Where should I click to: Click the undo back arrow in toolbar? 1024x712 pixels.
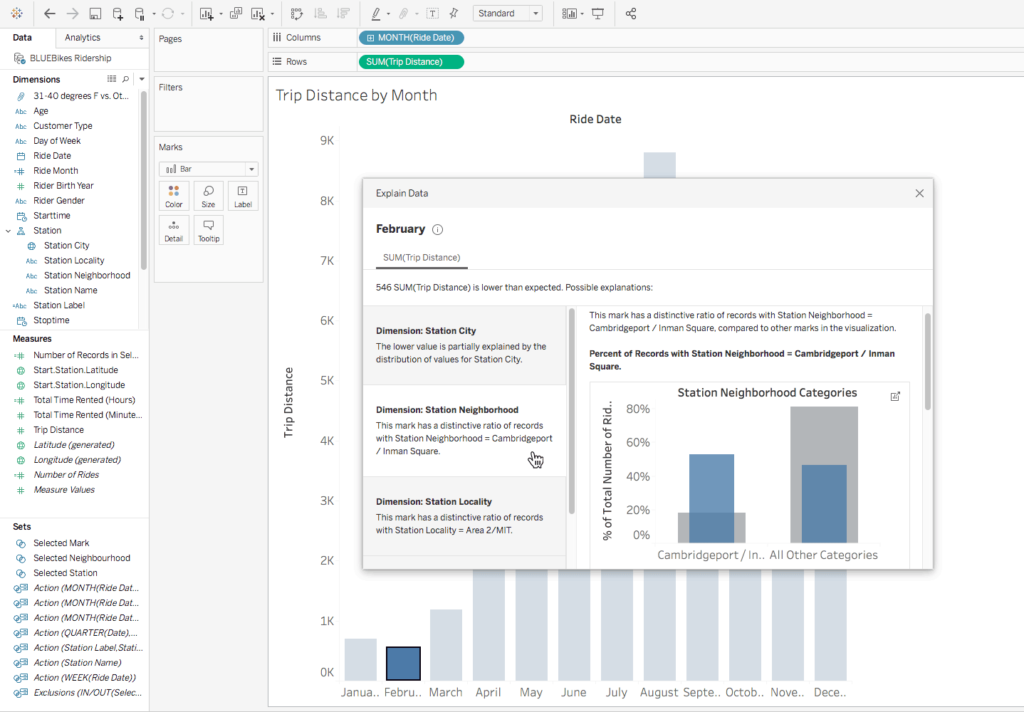(49, 14)
